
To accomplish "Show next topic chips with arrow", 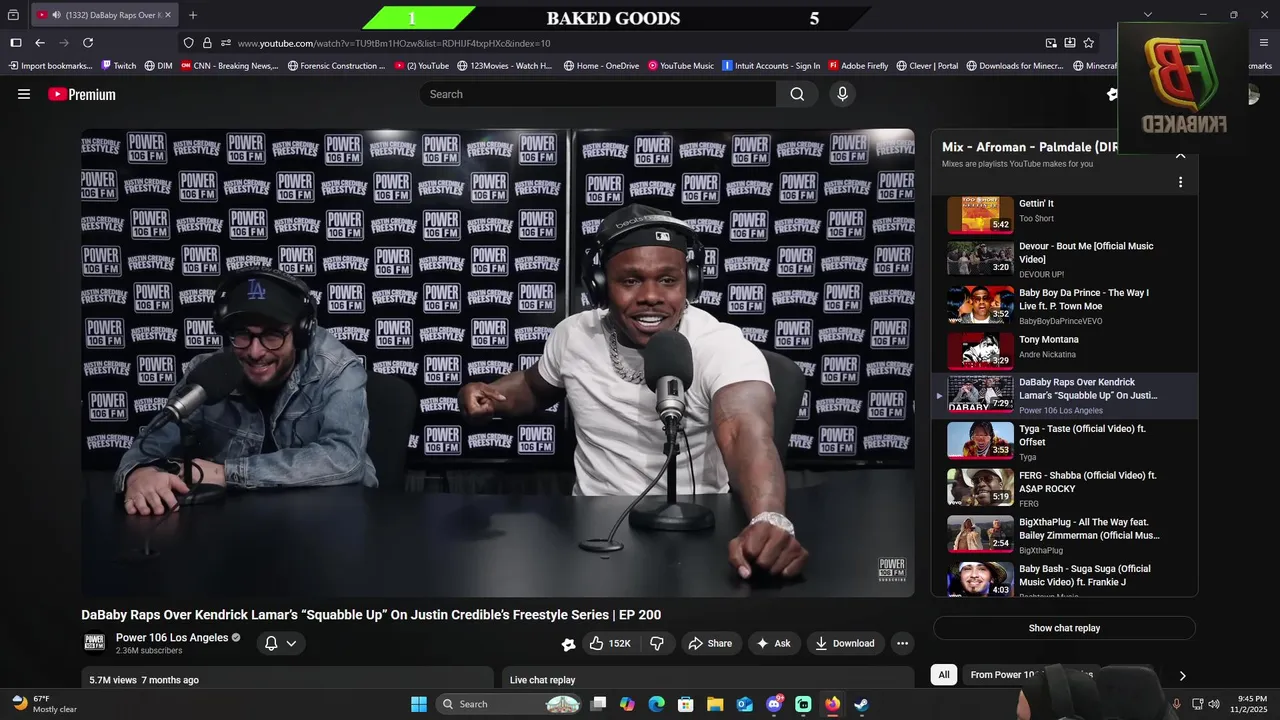I will pyautogui.click(x=1182, y=676).
